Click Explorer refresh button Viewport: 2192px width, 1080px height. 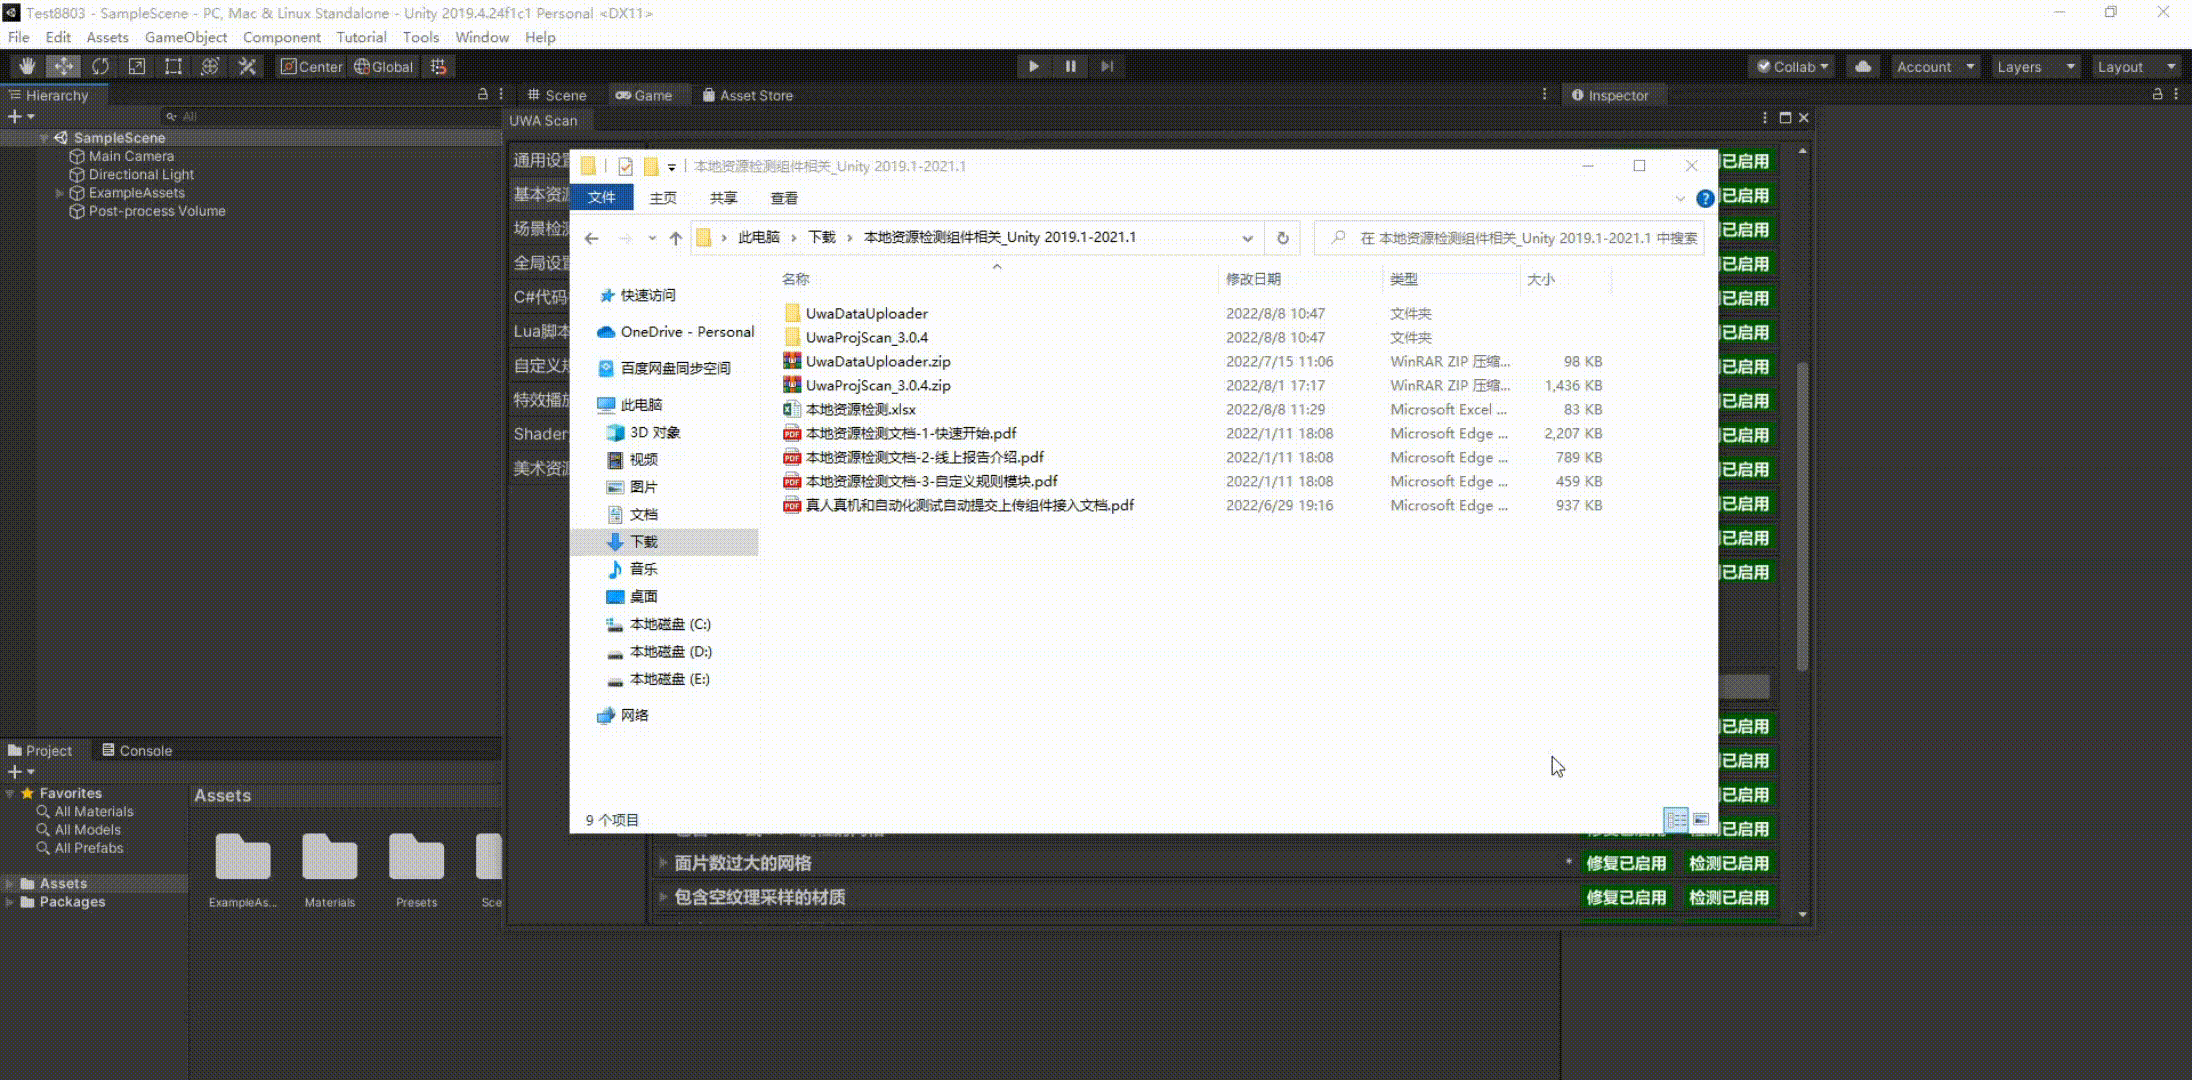click(x=1282, y=238)
